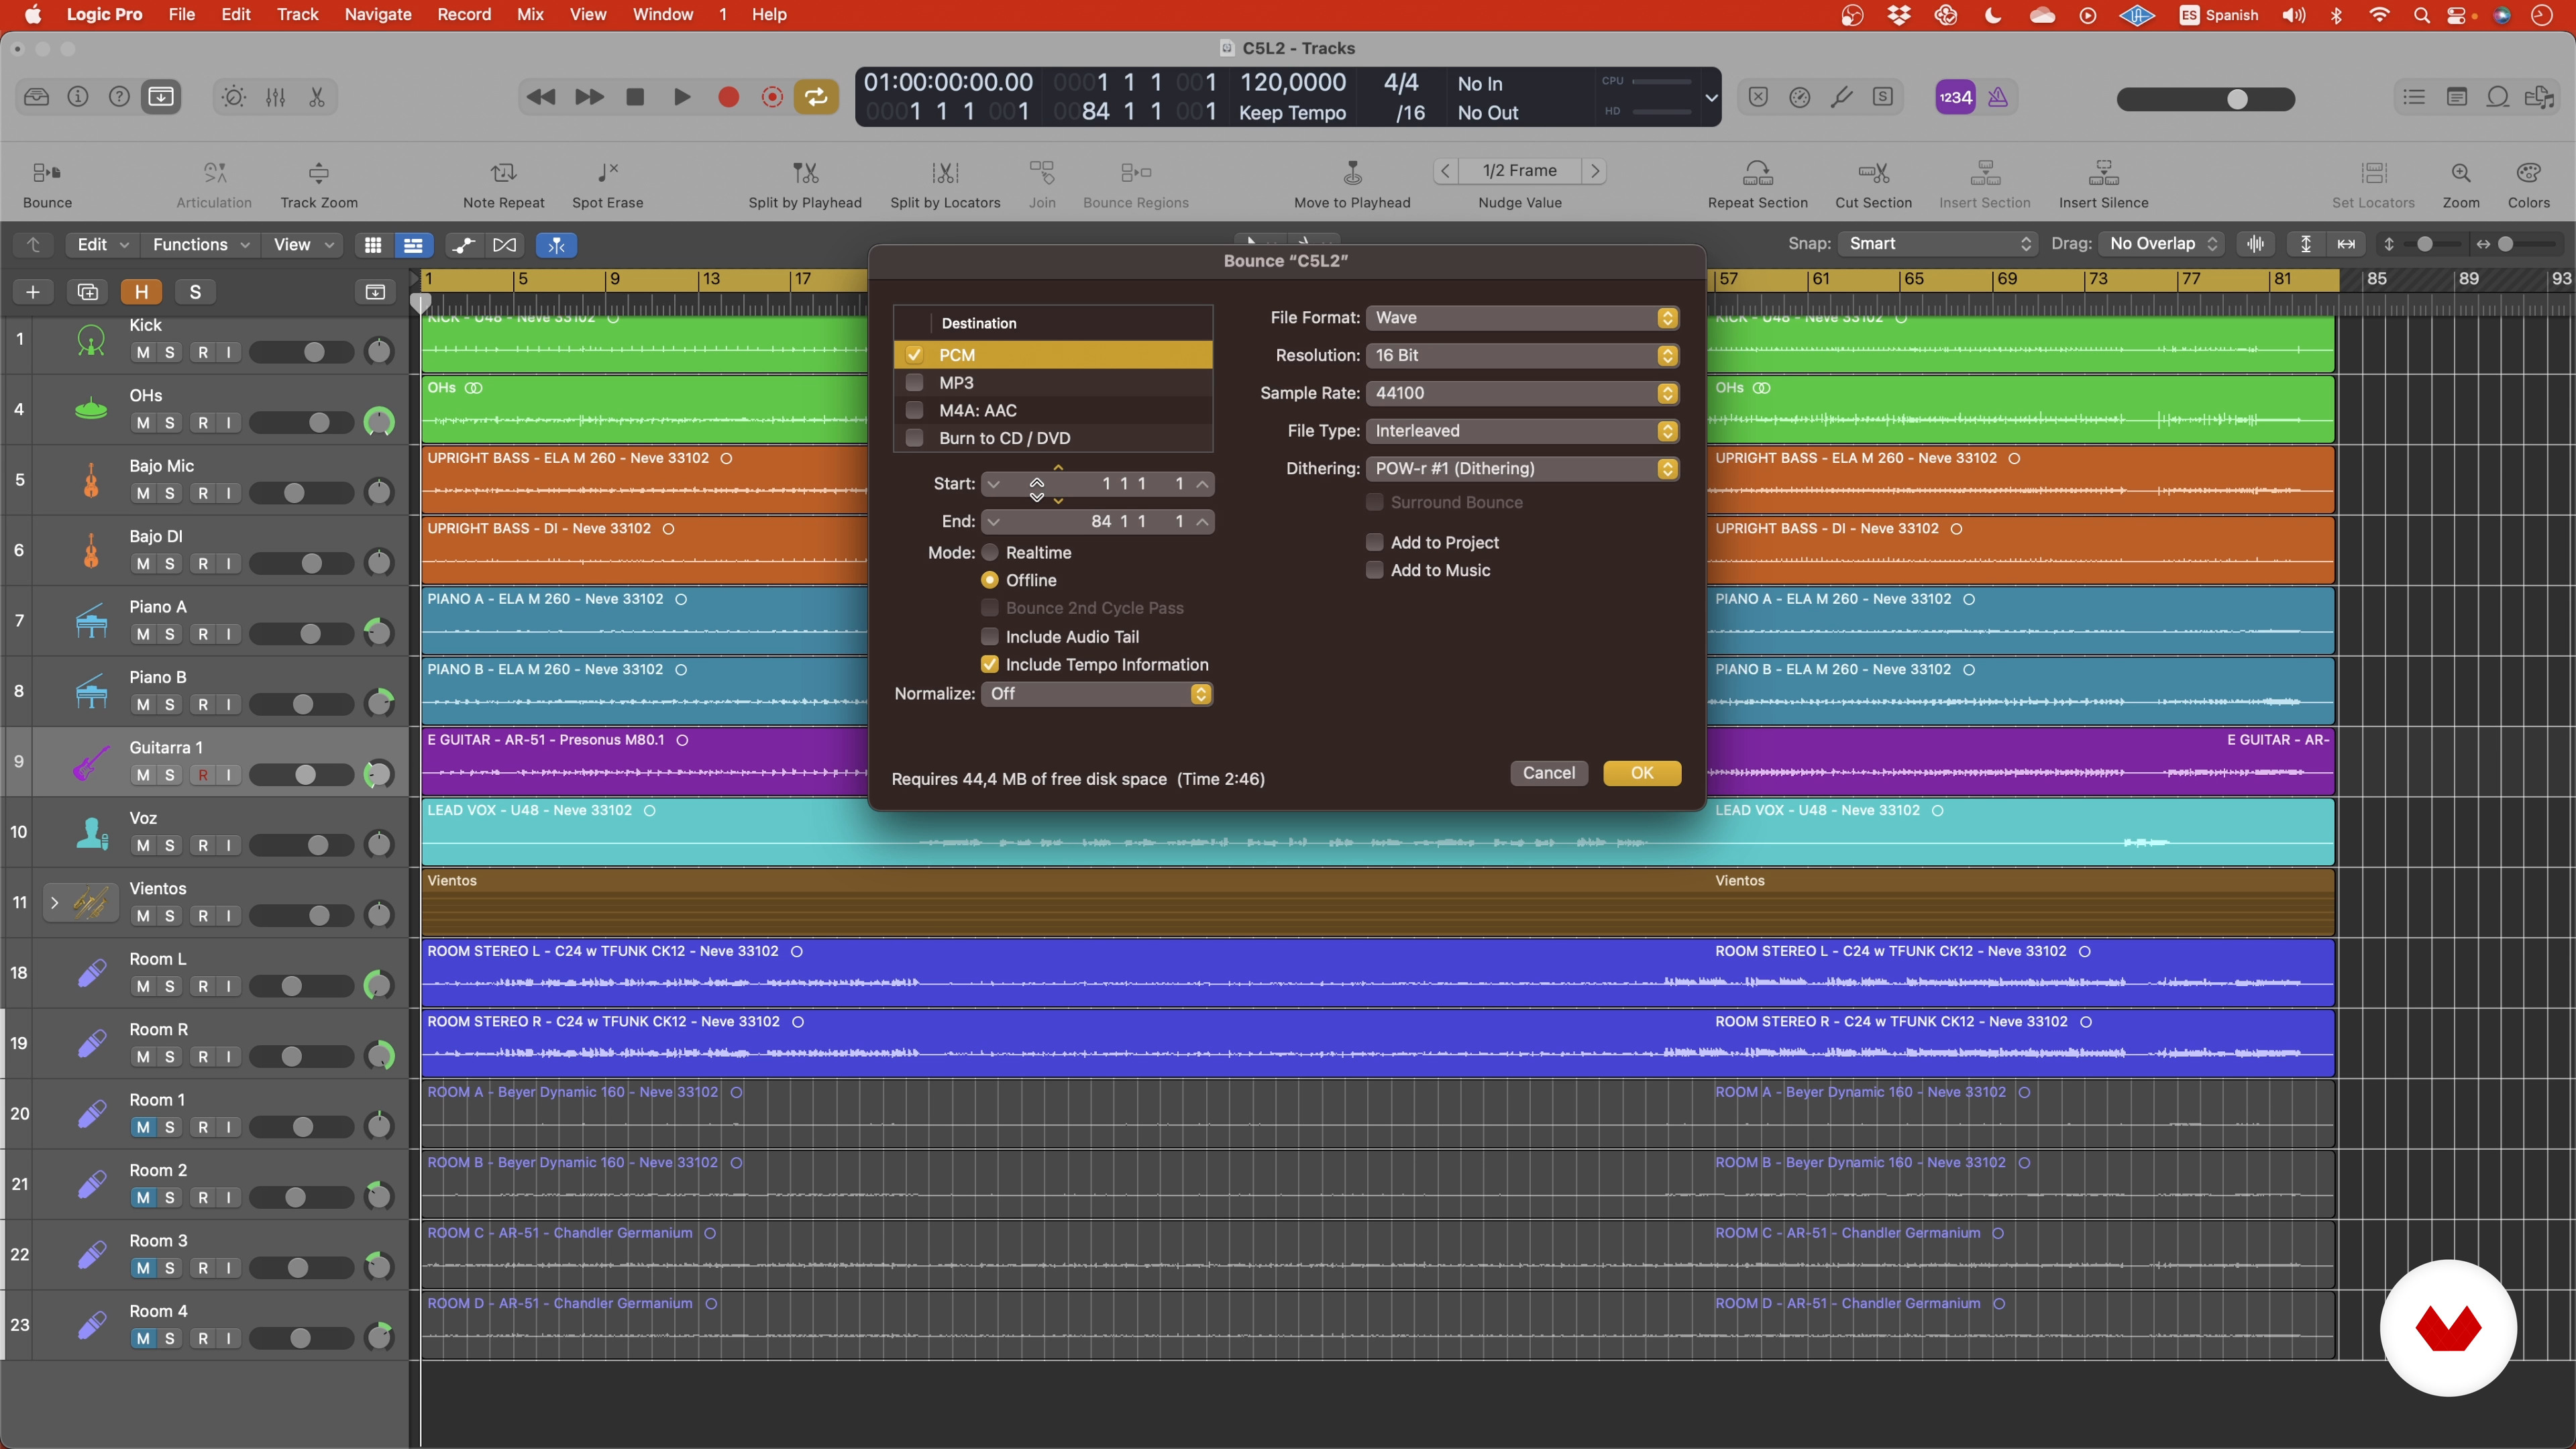Viewport: 2576px width, 1449px height.
Task: Open the Normalize Off dropdown
Action: click(1097, 693)
